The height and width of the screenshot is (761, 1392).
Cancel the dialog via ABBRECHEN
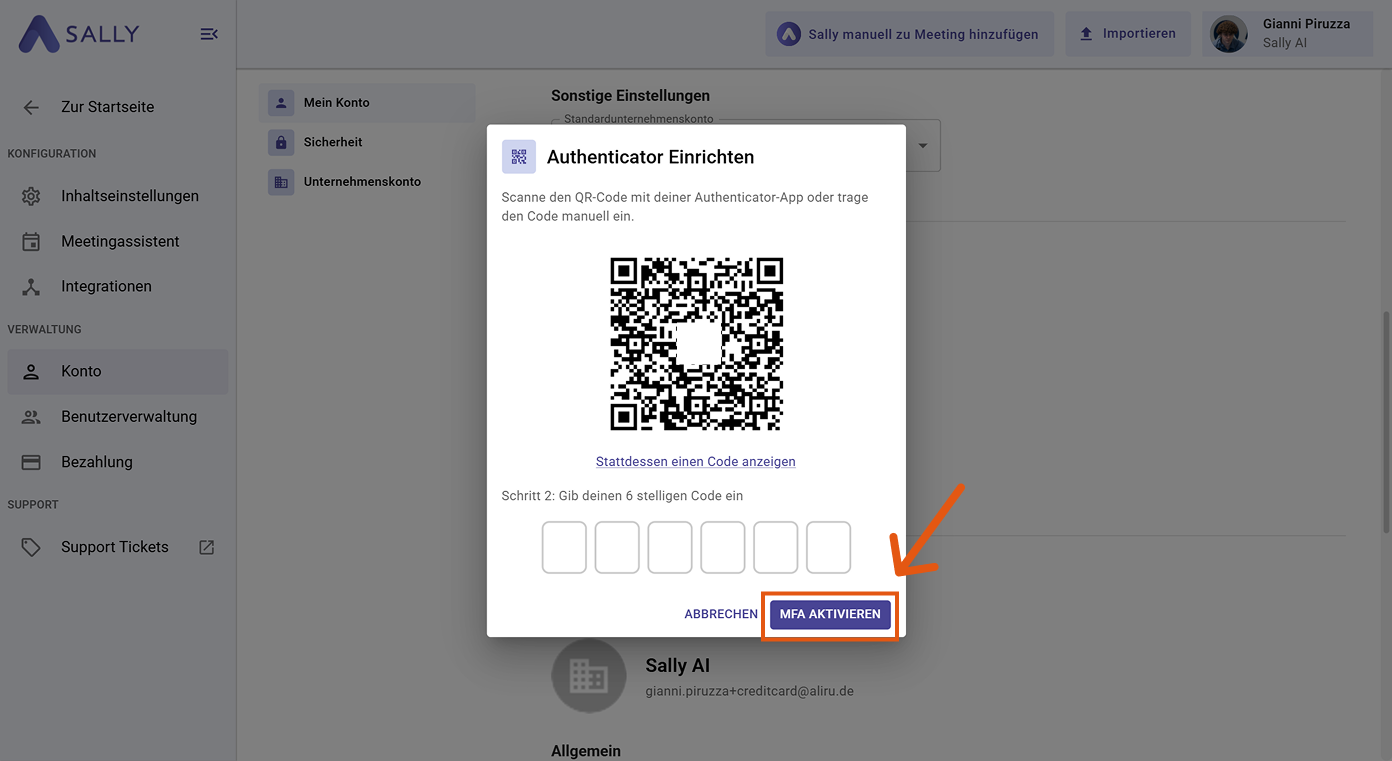coord(721,613)
